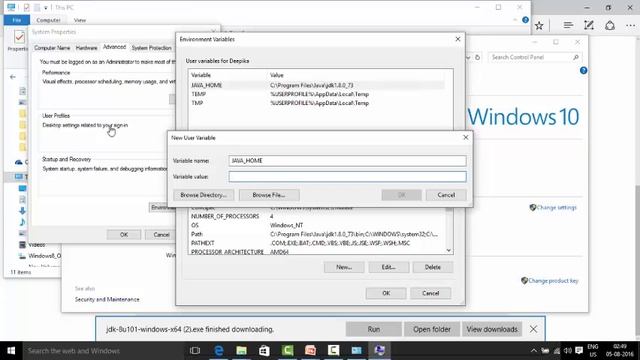Click Browse File button
The height and width of the screenshot is (360, 640).
pyautogui.click(x=269, y=195)
